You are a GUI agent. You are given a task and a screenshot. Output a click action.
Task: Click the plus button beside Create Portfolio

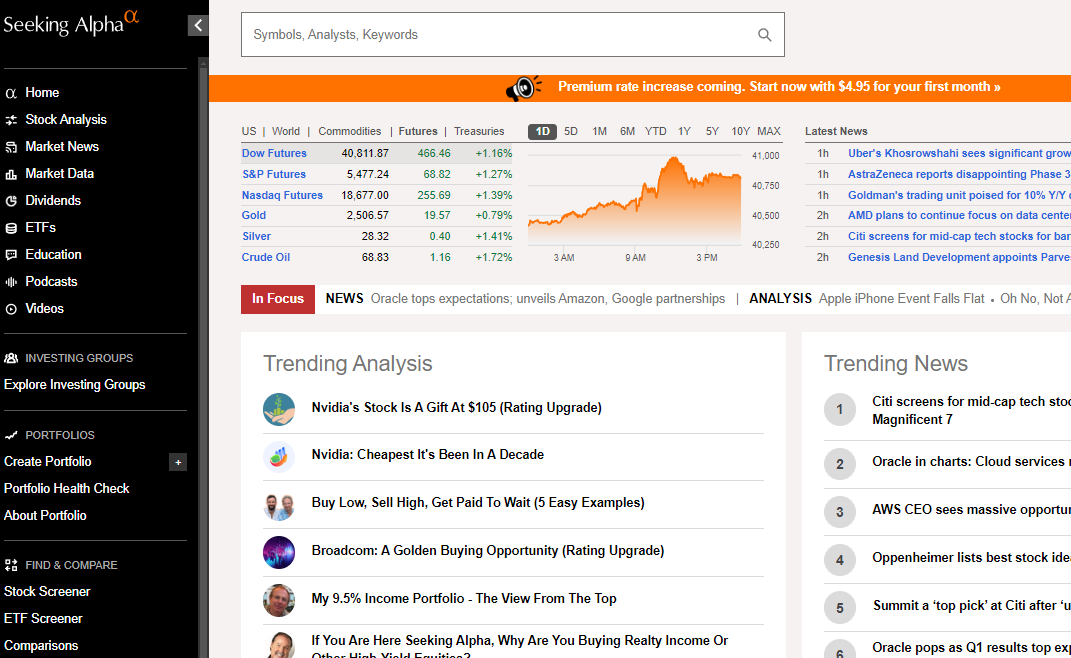pyautogui.click(x=178, y=463)
